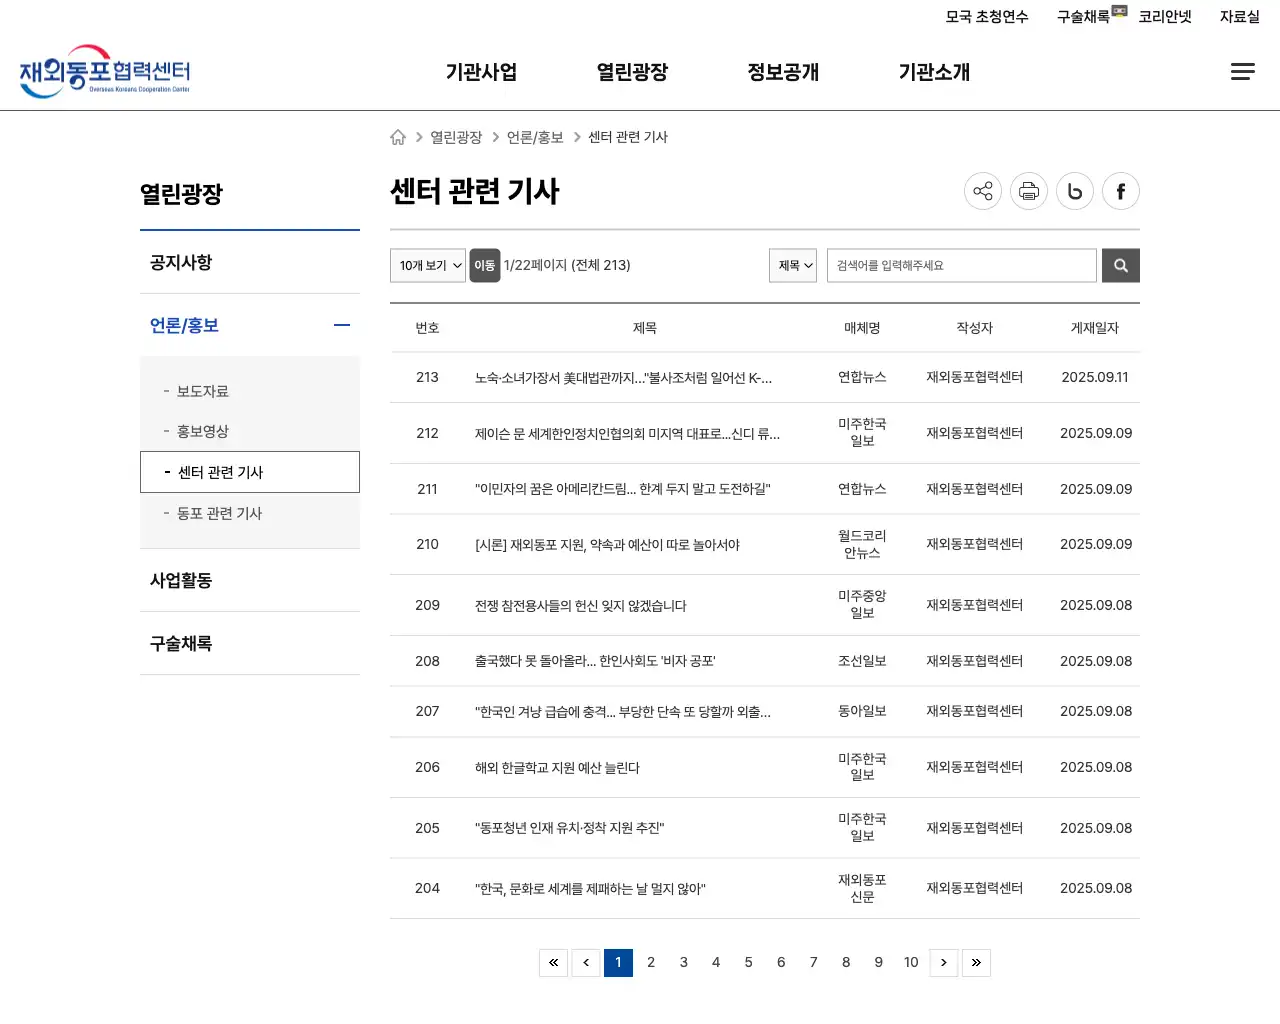Click the 재외동포협력센터 logo

pyautogui.click(x=105, y=71)
